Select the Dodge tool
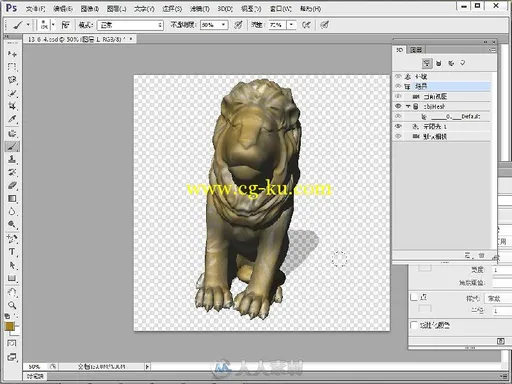Image resolution: width=512 pixels, height=384 pixels. (12, 224)
